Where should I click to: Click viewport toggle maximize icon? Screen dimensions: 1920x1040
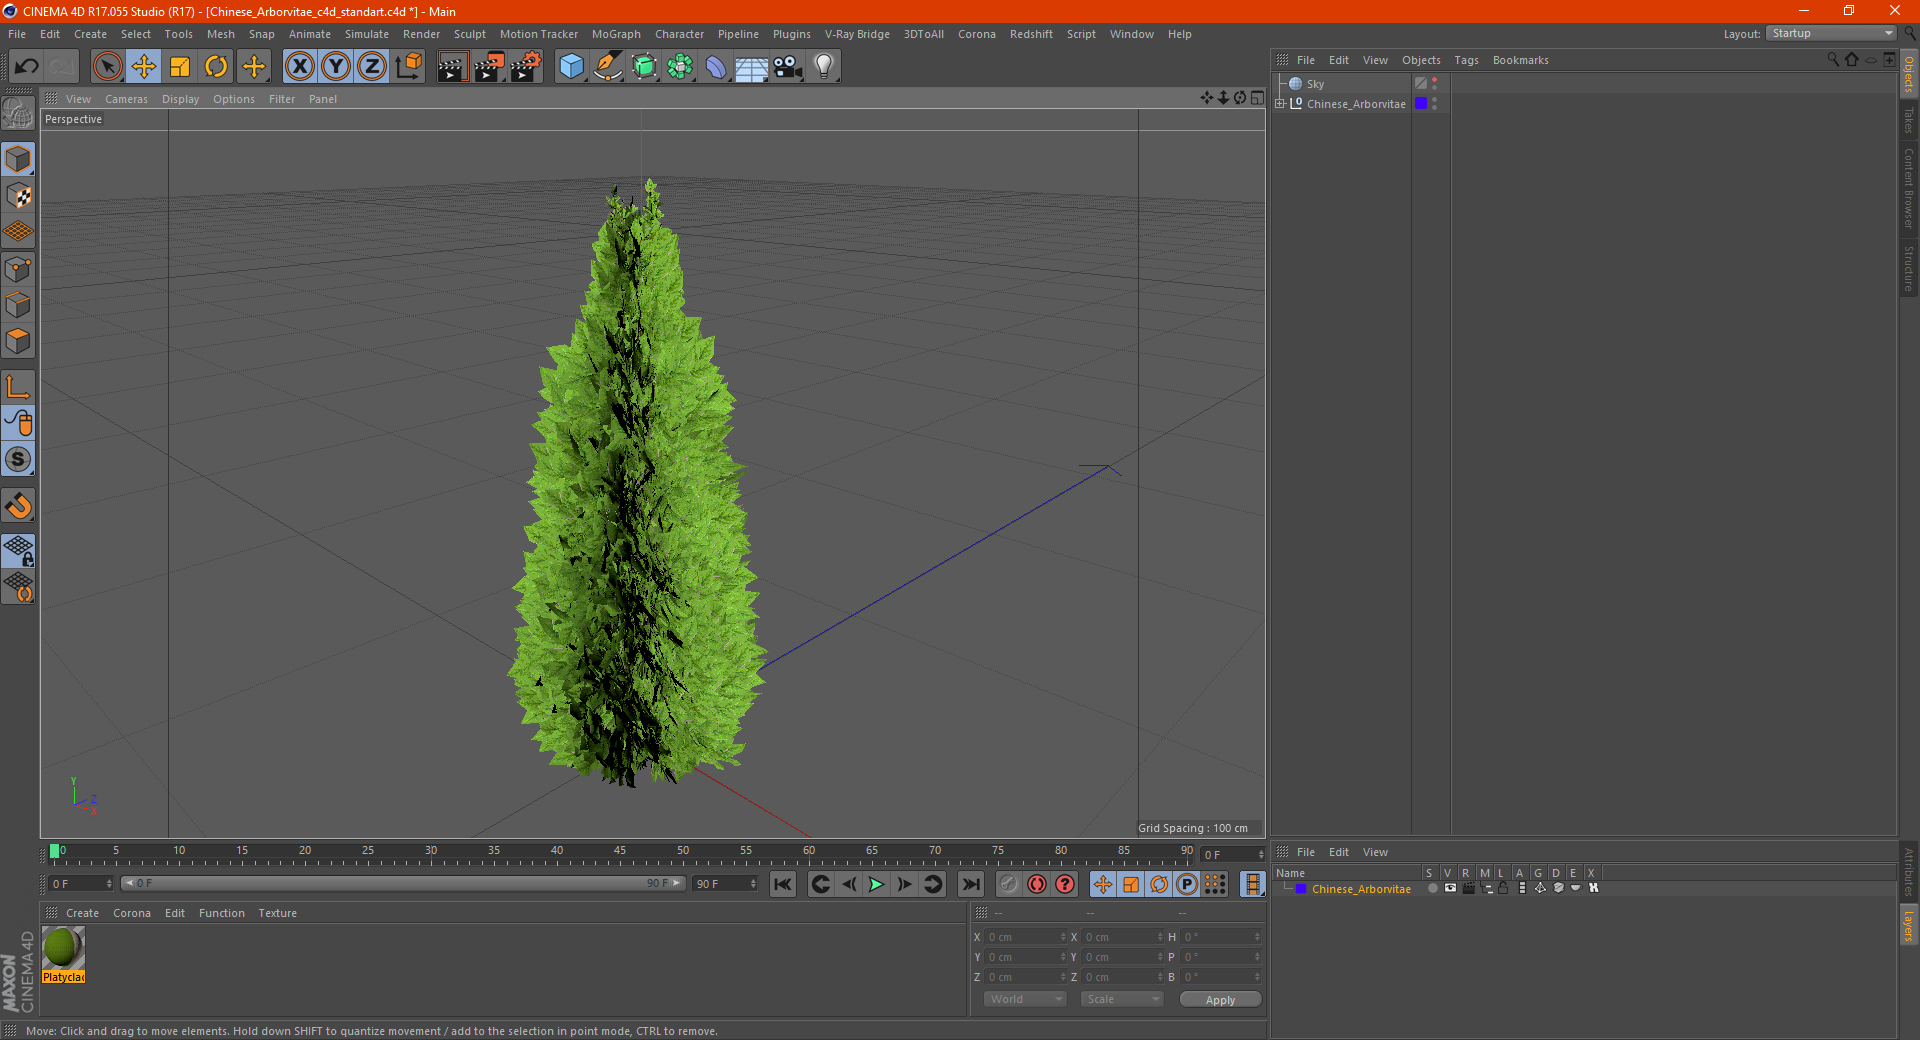pos(1257,98)
